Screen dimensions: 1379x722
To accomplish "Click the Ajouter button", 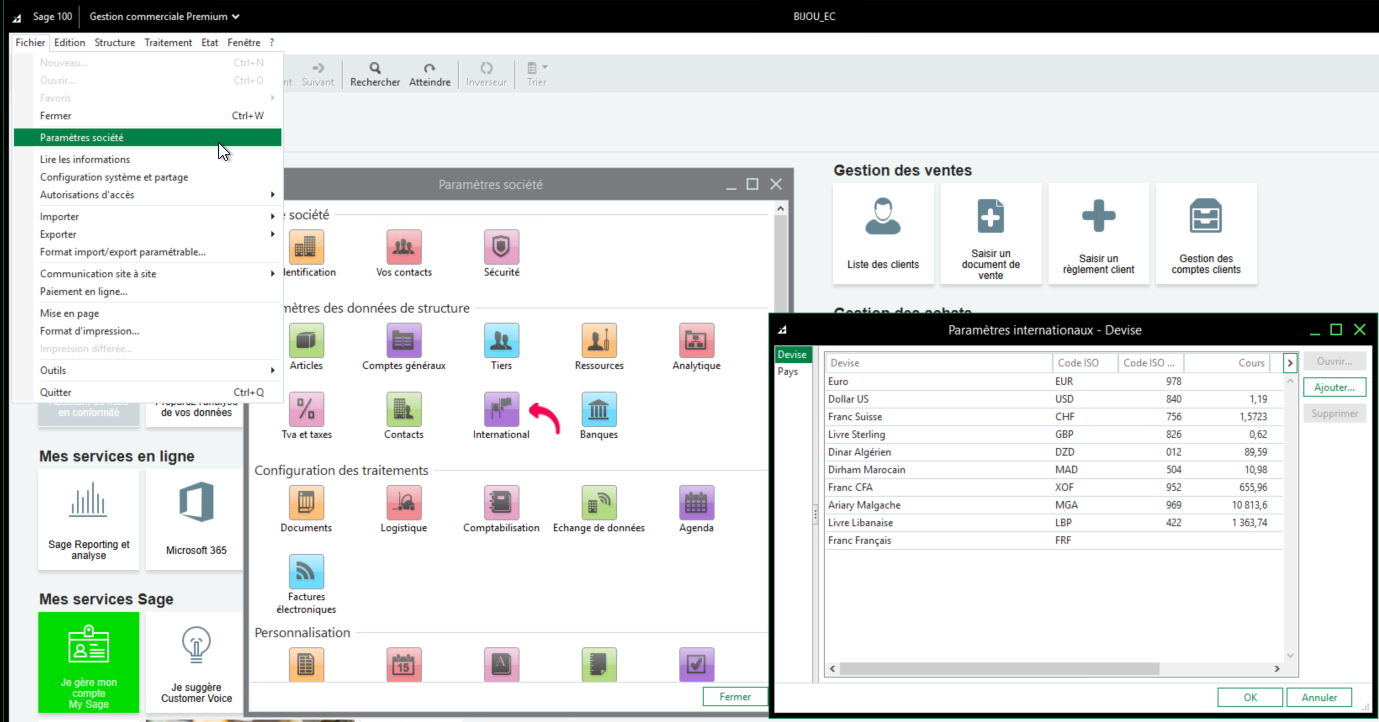I will pos(1334,387).
